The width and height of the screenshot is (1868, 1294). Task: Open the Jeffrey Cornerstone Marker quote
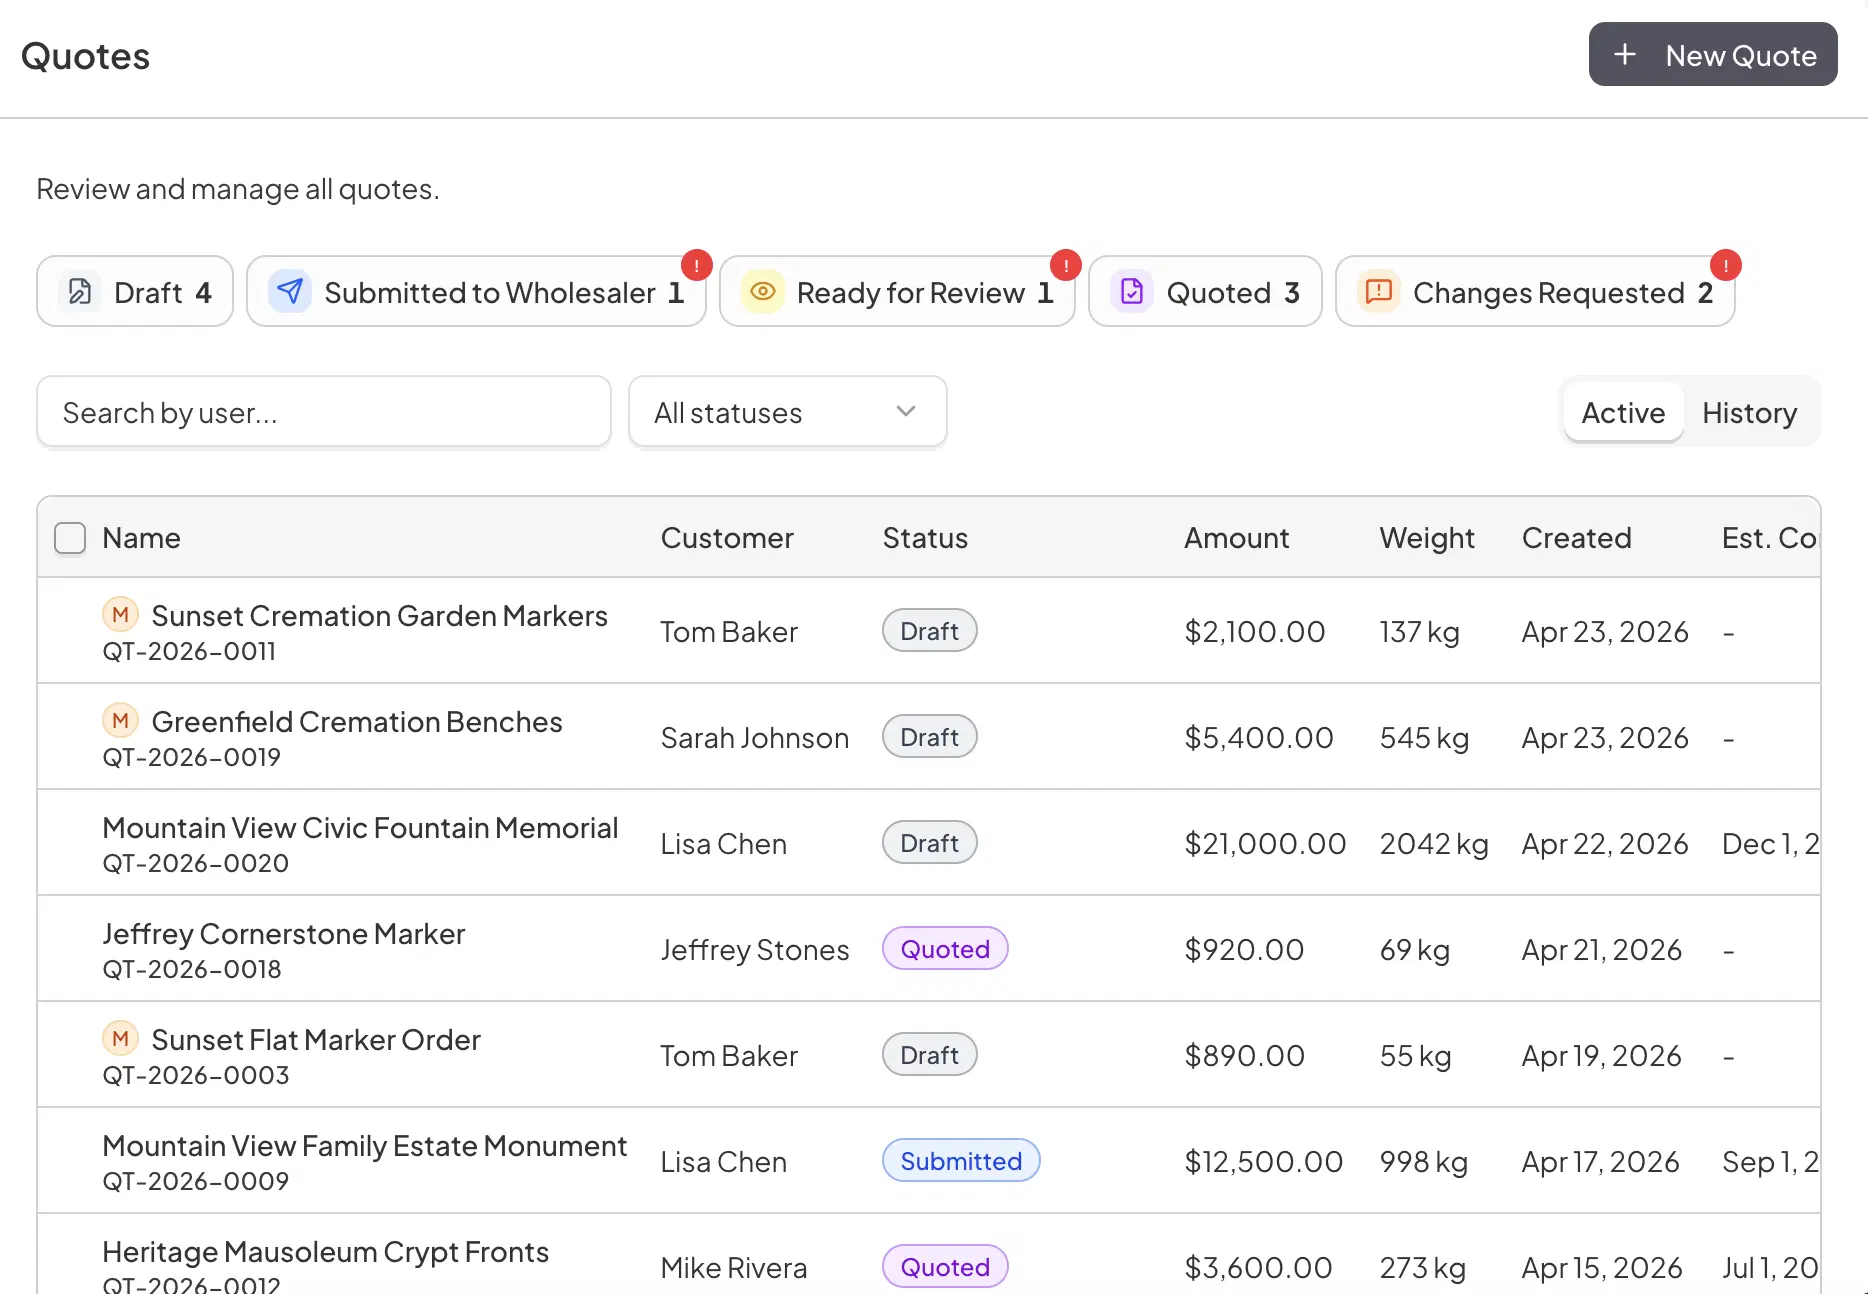pyautogui.click(x=284, y=933)
